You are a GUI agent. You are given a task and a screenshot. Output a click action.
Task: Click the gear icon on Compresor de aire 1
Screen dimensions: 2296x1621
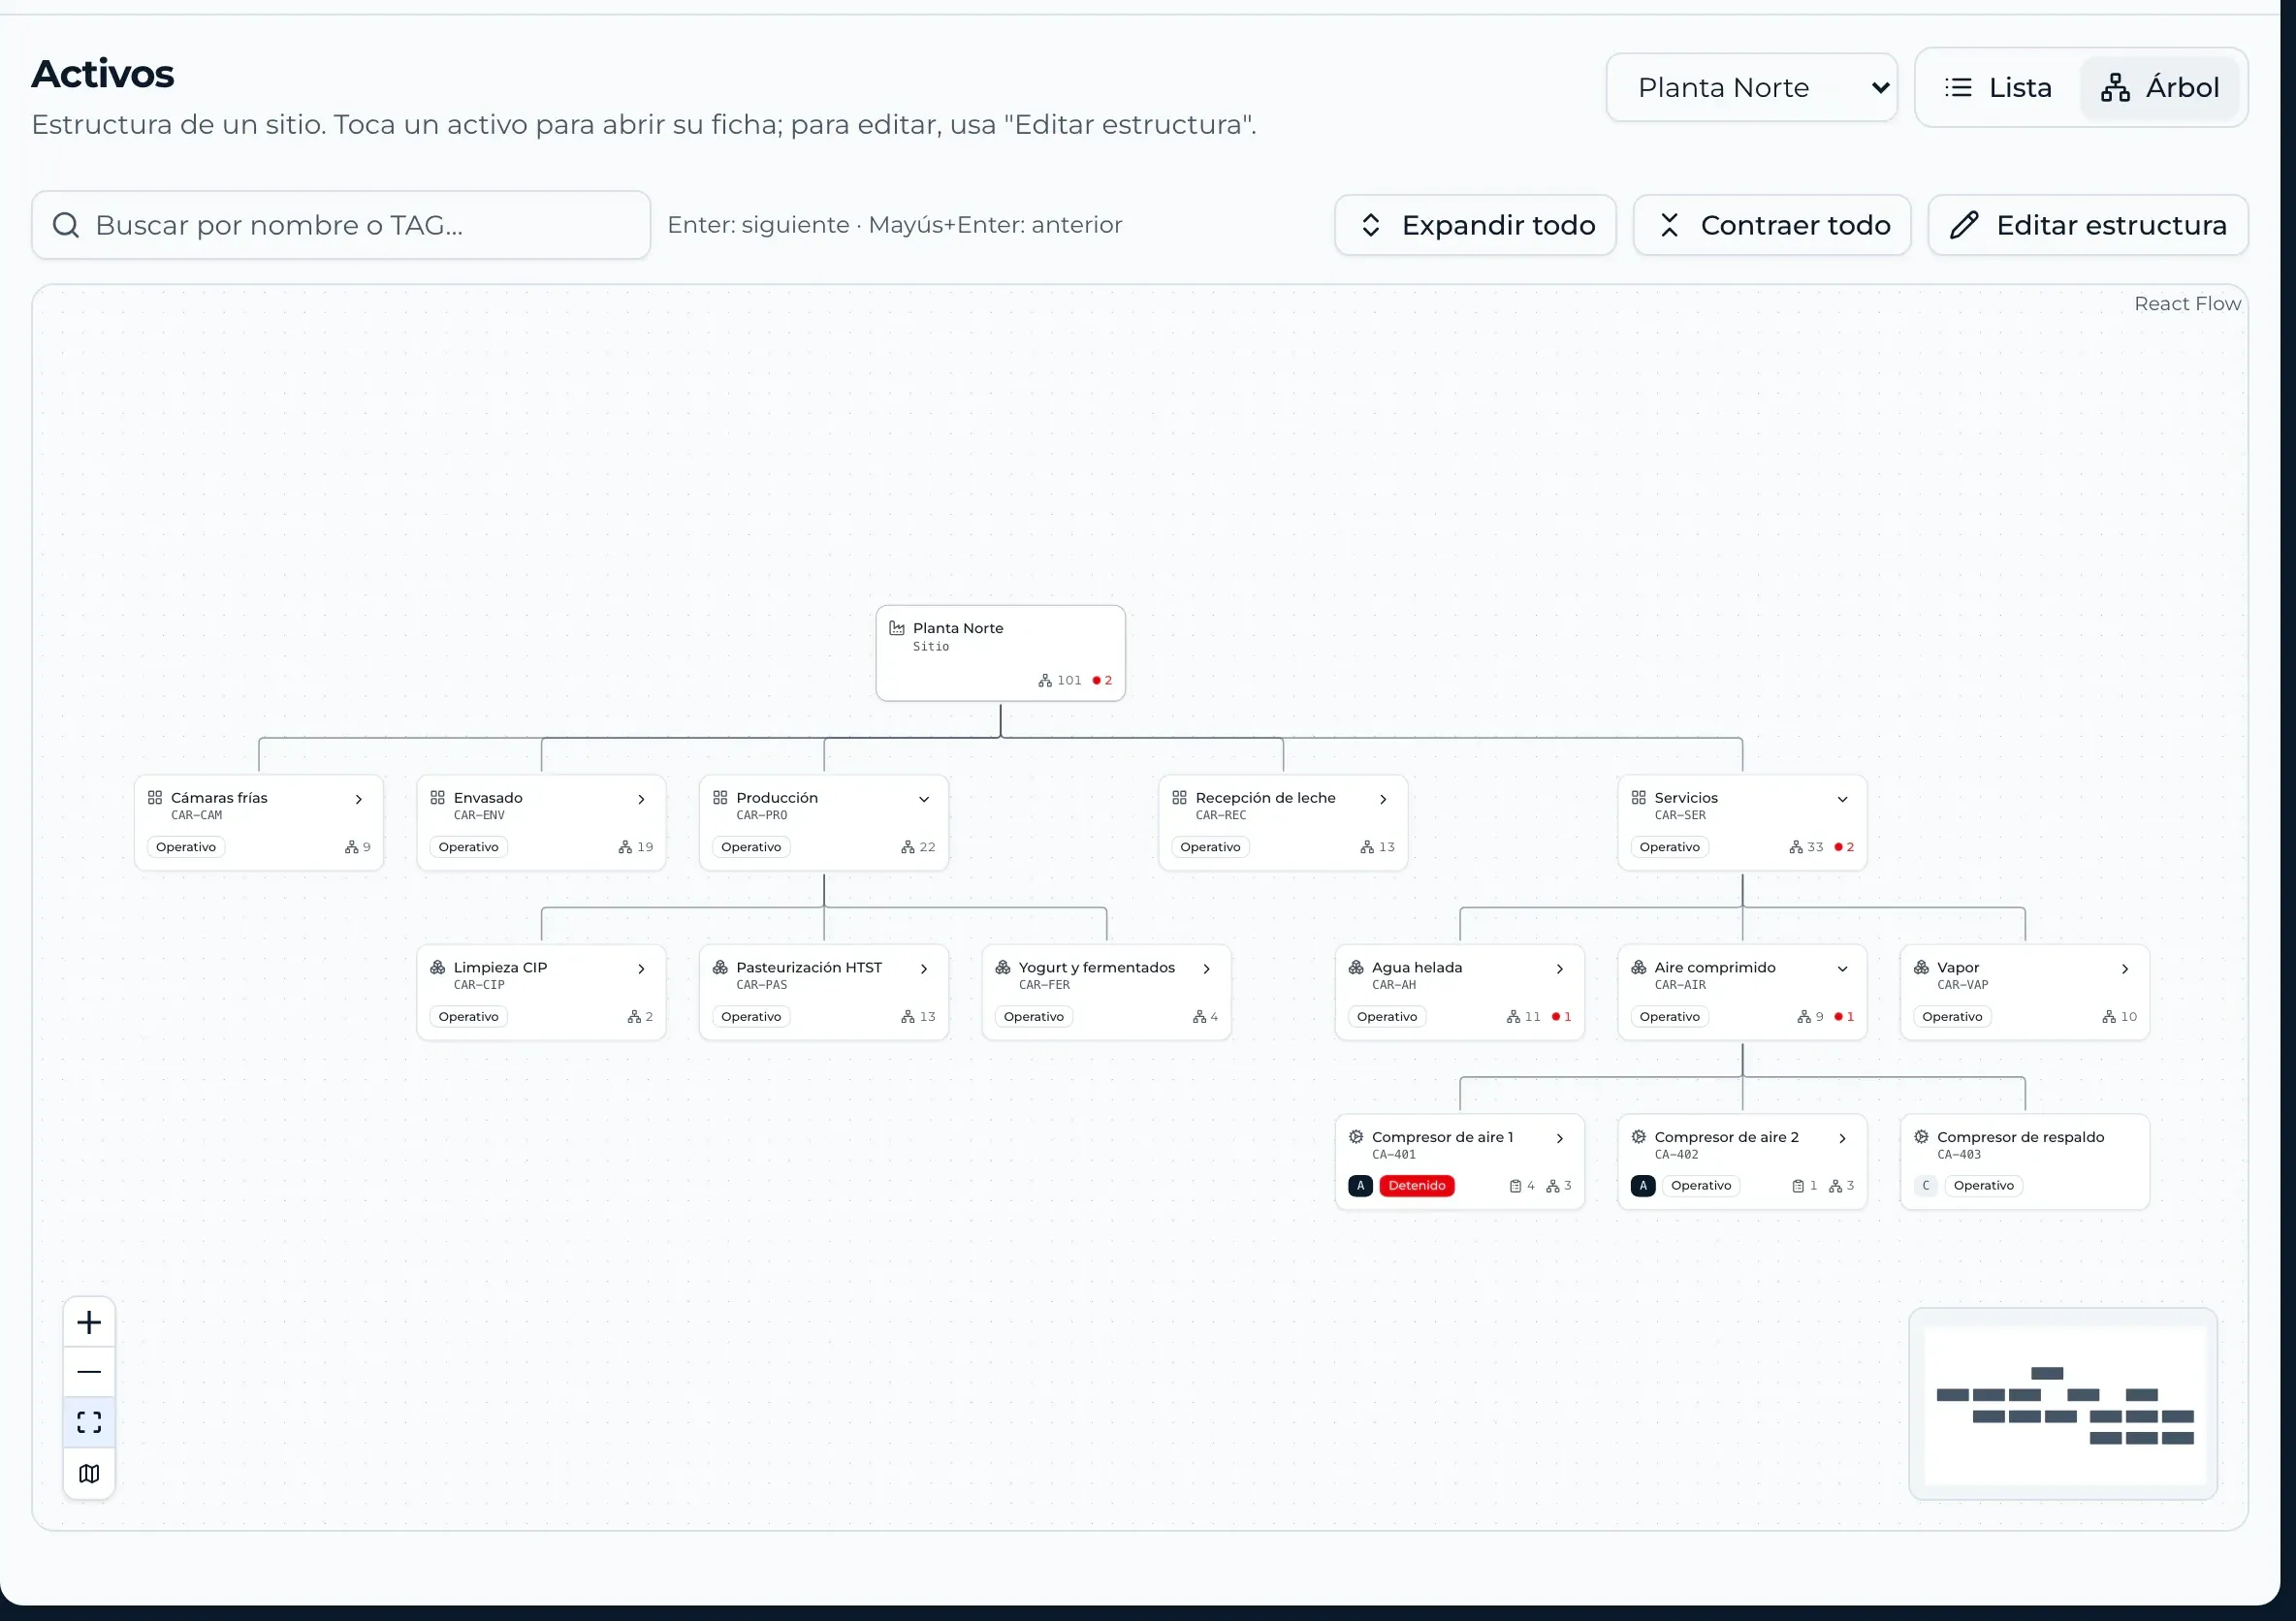coord(1356,1136)
